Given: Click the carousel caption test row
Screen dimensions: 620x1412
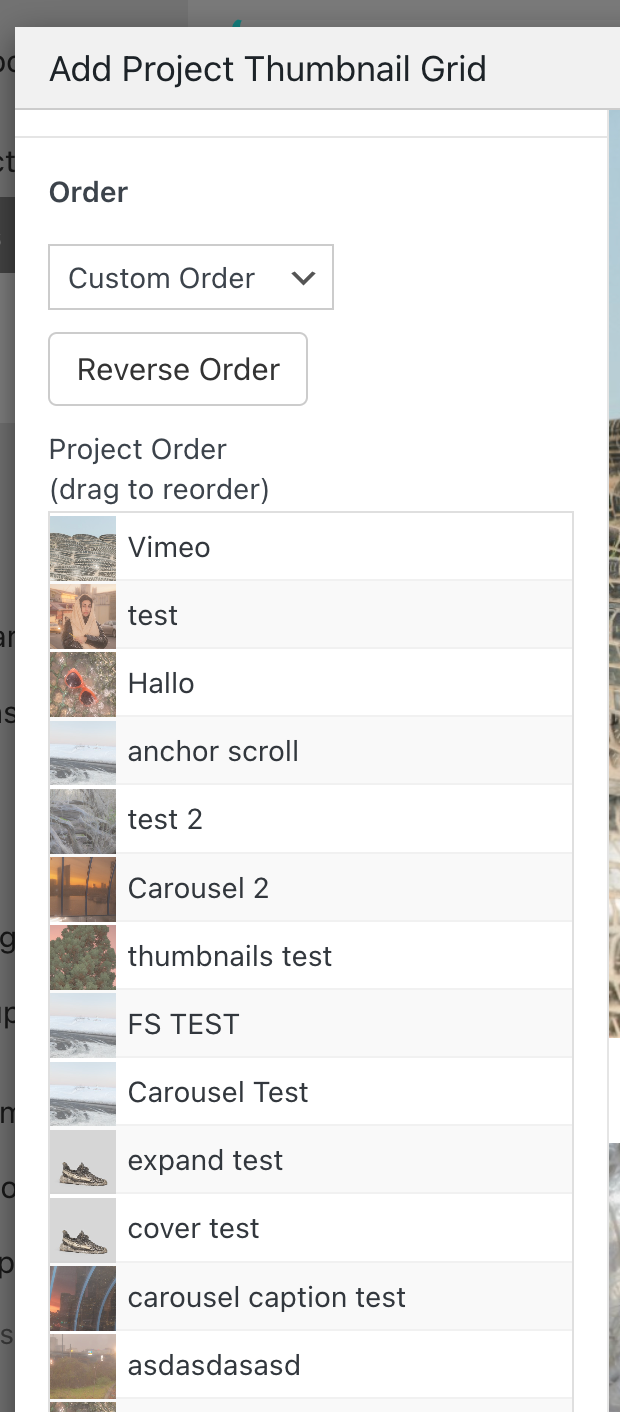Looking at the screenshot, I should [300, 1296].
